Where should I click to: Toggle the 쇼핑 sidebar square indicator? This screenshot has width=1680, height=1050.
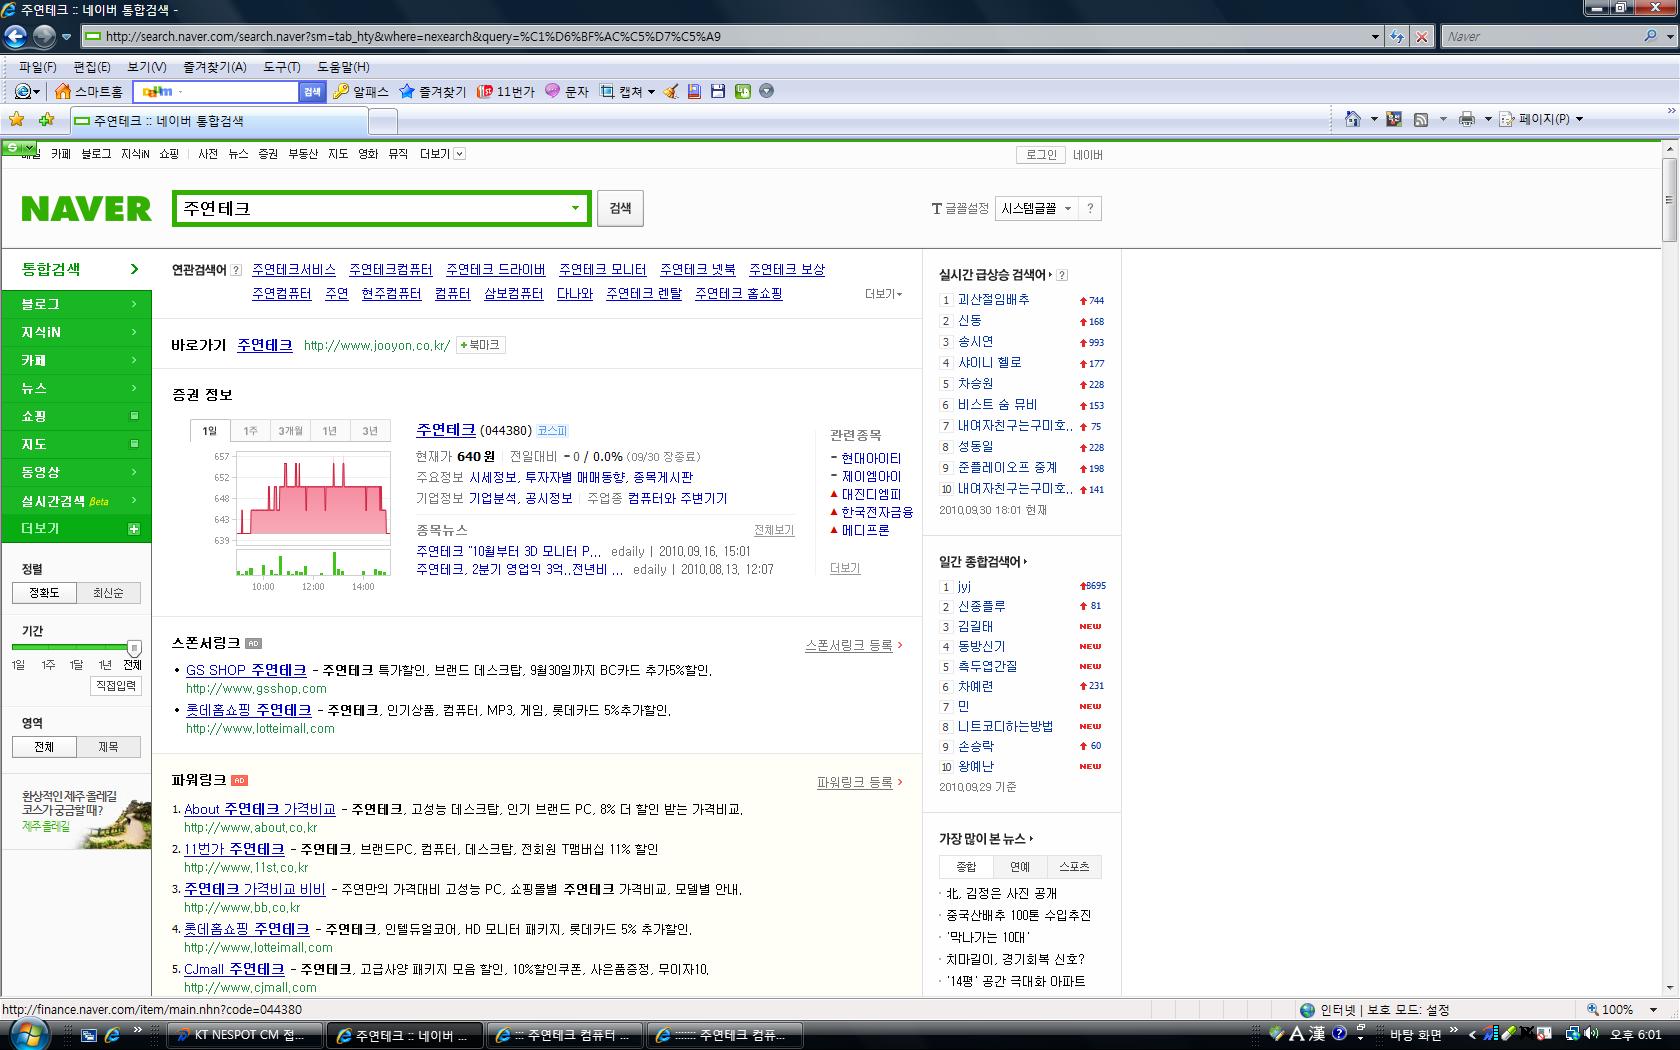click(x=134, y=416)
